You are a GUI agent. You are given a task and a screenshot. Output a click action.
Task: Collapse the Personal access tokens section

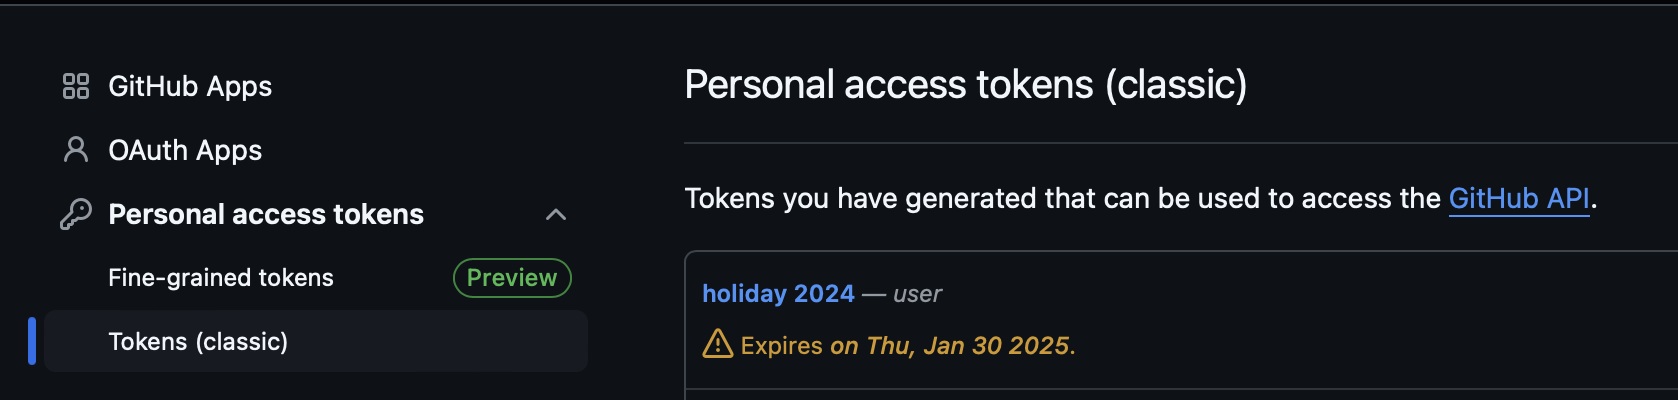pos(556,214)
